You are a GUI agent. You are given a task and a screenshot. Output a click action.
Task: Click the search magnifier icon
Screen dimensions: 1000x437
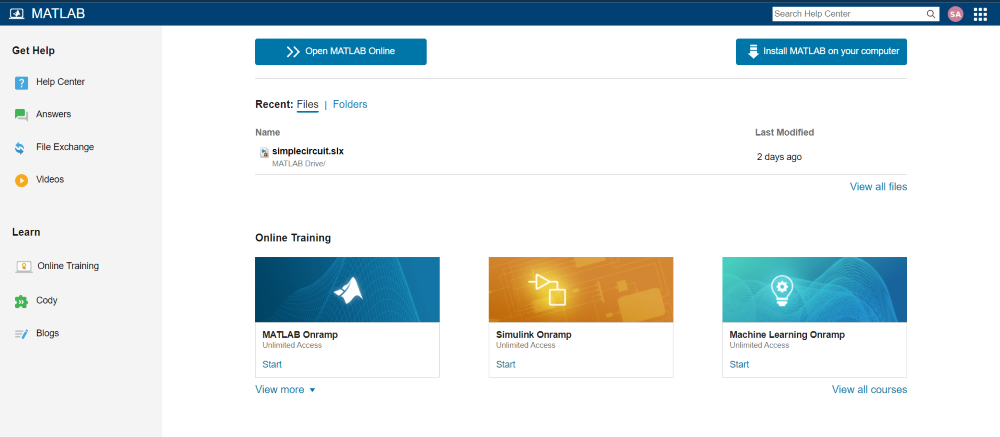point(930,14)
